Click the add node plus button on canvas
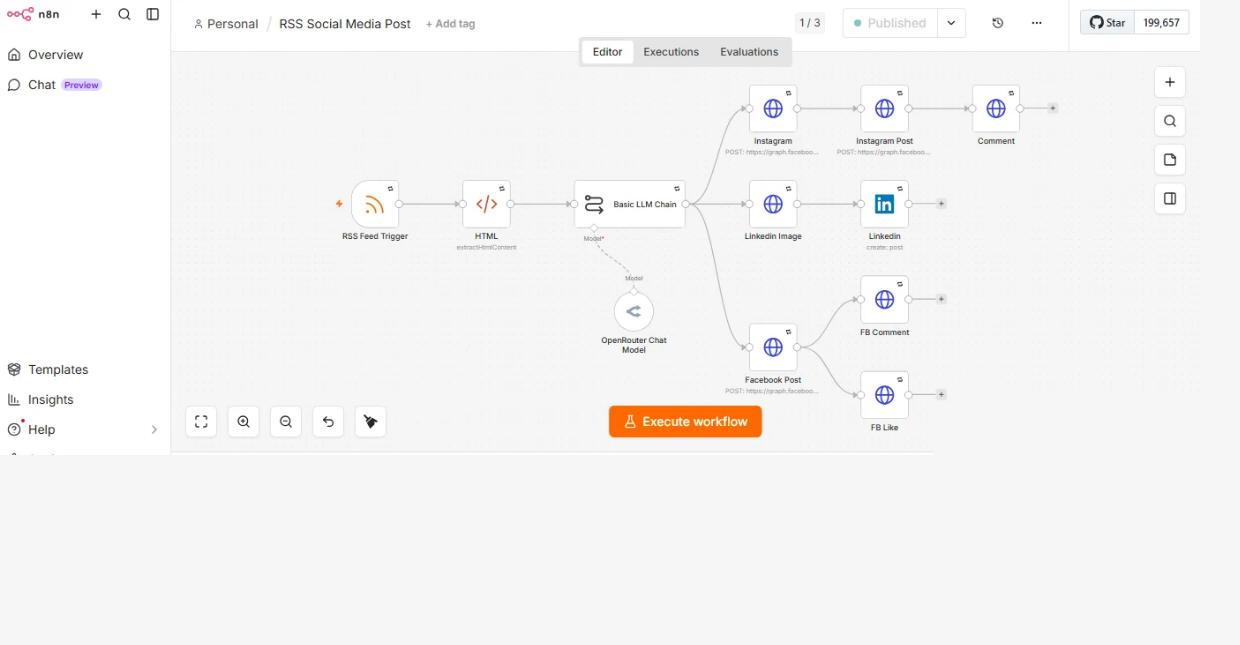Screen dimensions: 1240x645 [1170, 82]
